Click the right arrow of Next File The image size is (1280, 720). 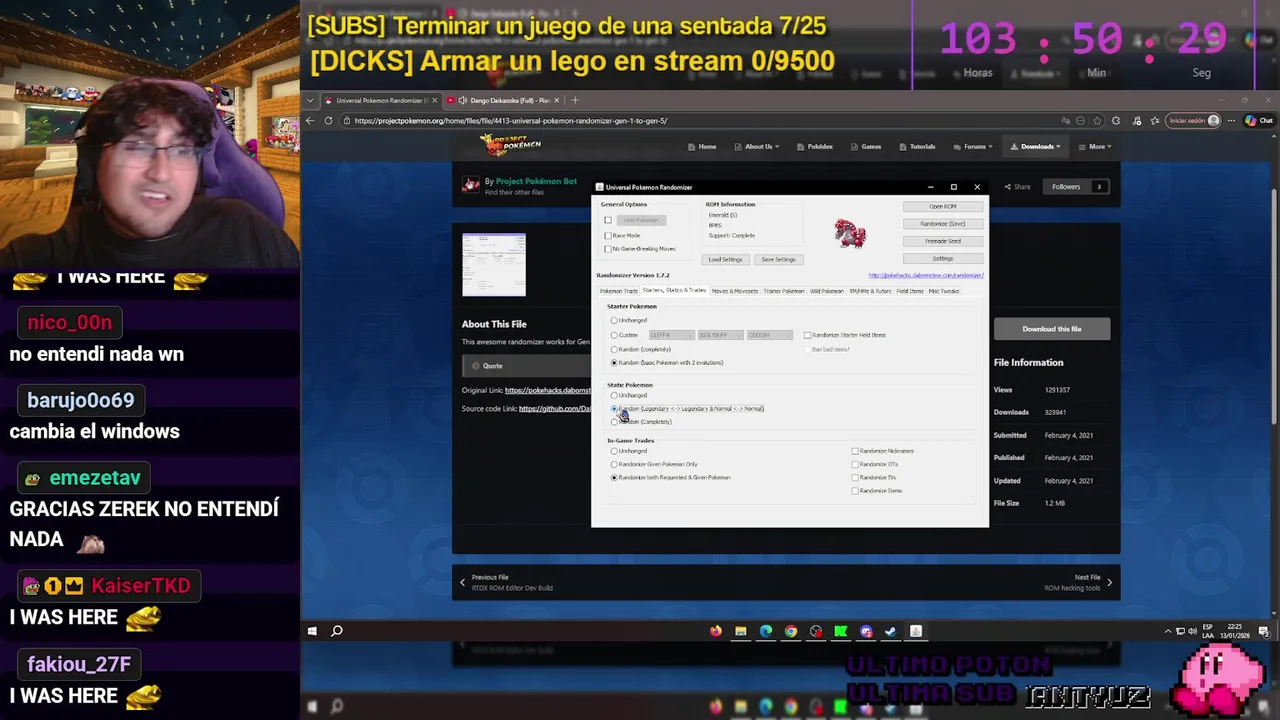click(x=1109, y=582)
